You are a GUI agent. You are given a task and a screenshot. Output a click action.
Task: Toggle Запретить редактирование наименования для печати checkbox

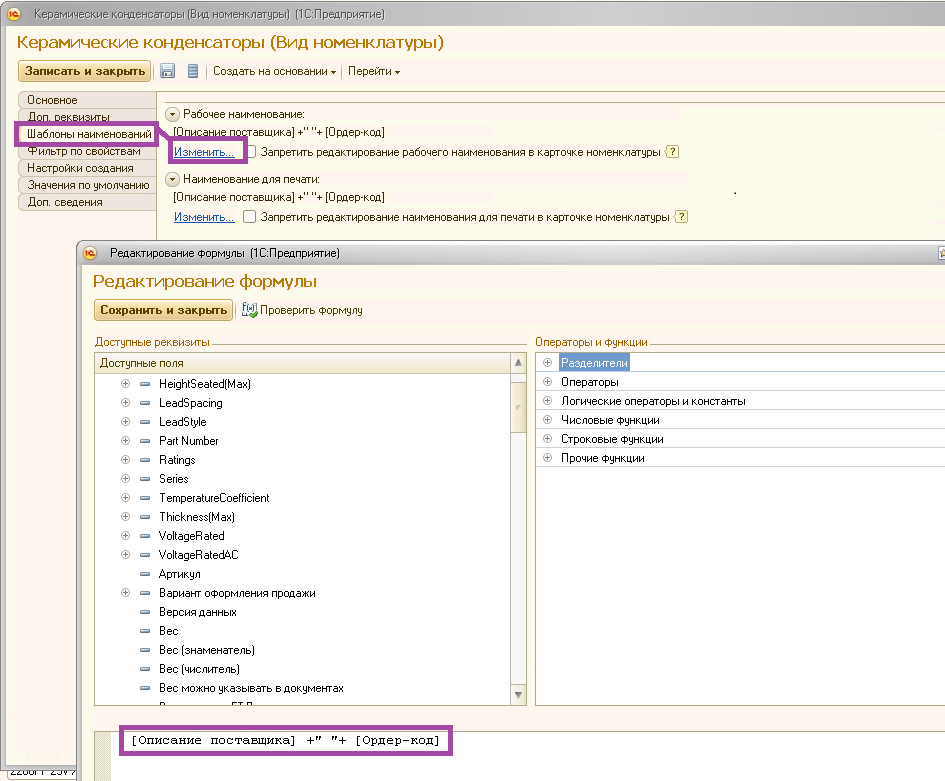pyautogui.click(x=249, y=217)
